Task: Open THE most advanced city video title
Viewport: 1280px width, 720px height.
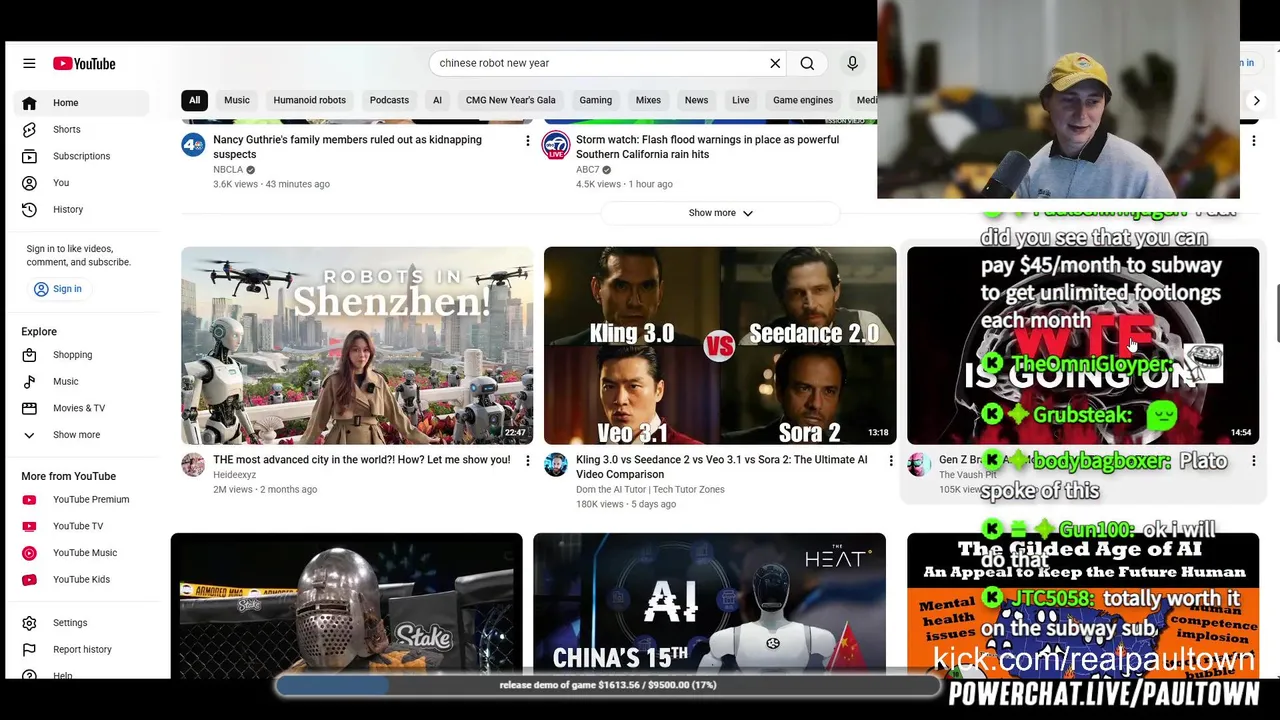Action: [x=361, y=460]
